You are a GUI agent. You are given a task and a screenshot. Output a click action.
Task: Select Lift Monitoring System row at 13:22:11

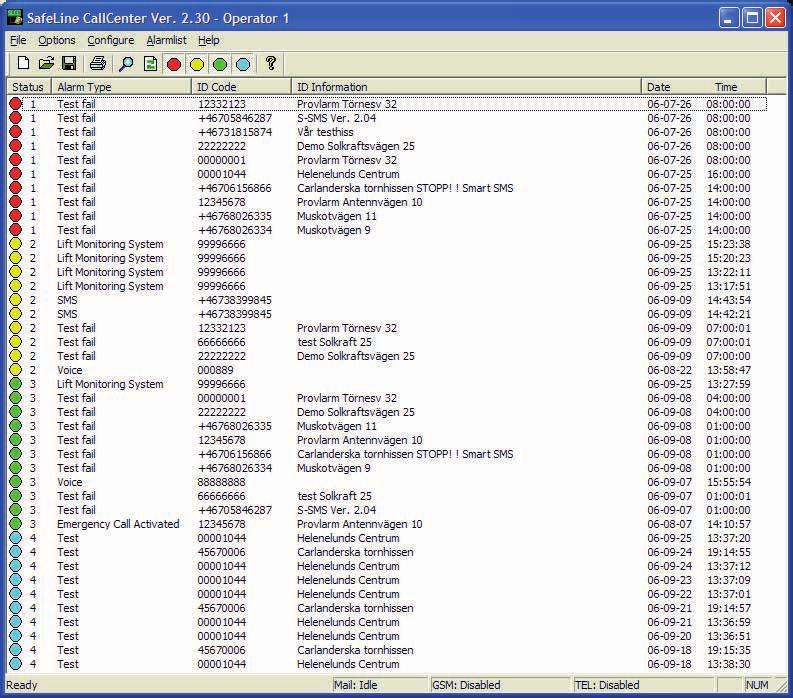[x=387, y=272]
